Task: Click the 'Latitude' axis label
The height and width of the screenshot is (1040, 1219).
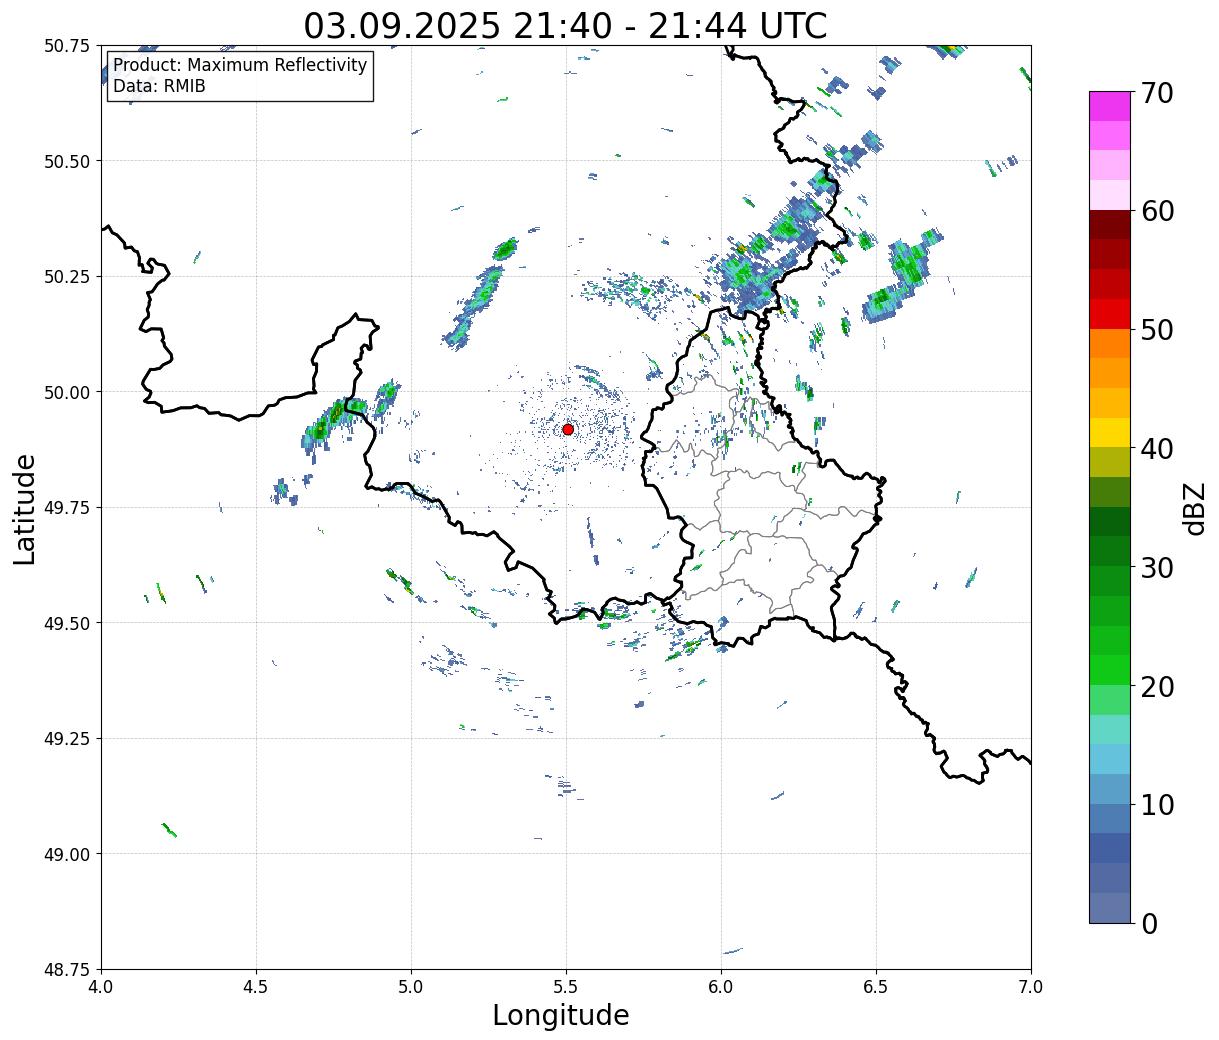Action: click(x=25, y=509)
